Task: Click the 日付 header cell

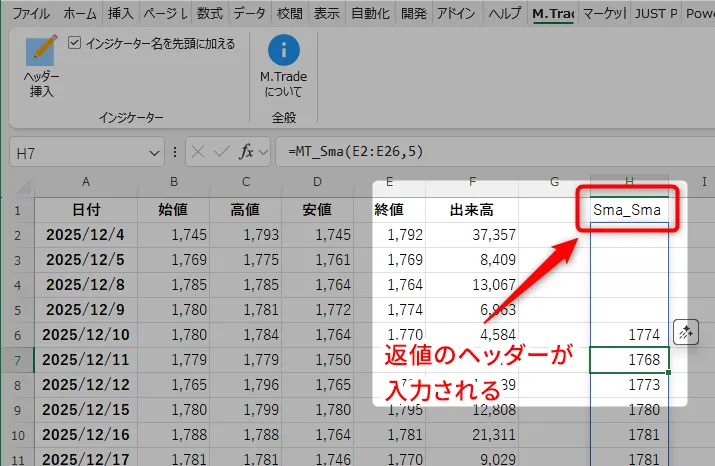Action: click(86, 210)
